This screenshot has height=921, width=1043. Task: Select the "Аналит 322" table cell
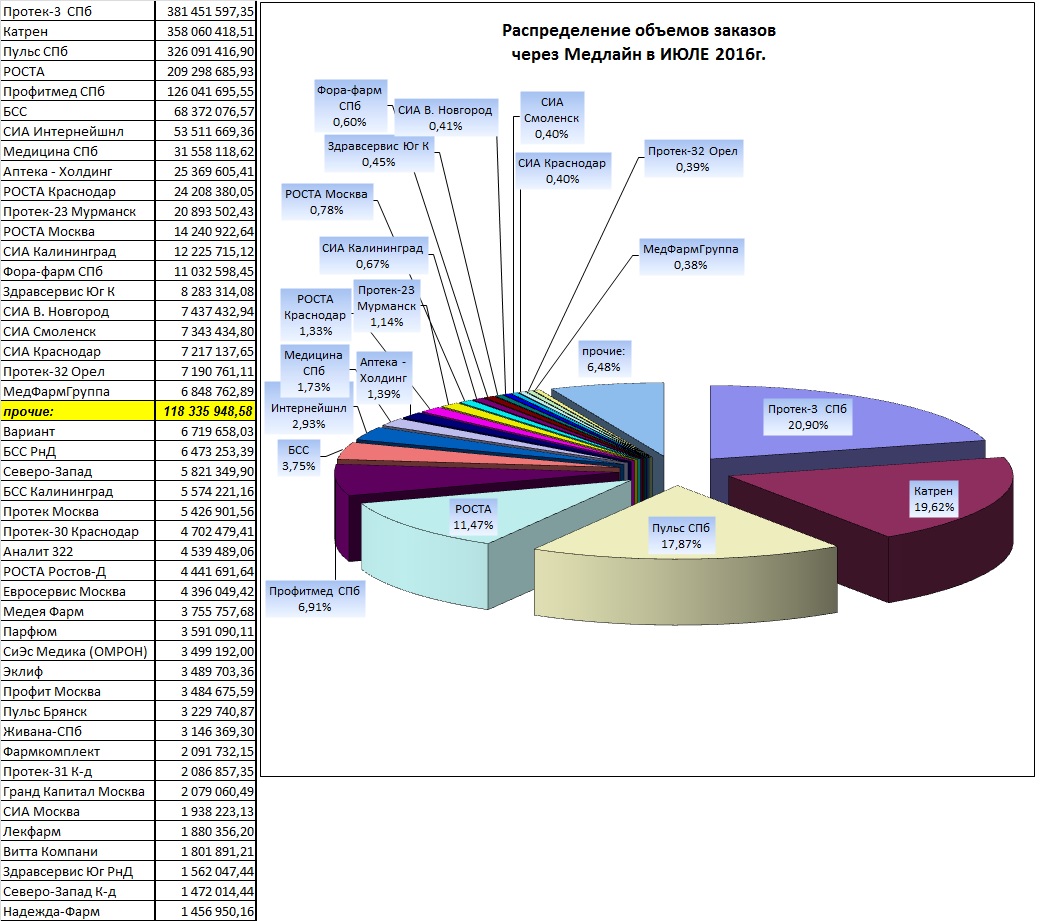coord(78,551)
